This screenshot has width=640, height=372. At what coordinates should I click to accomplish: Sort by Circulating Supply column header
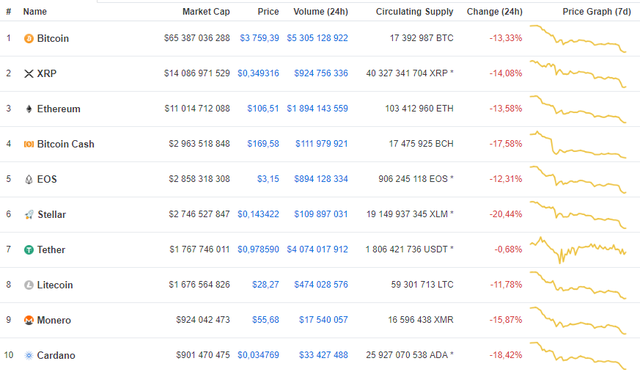coord(414,11)
